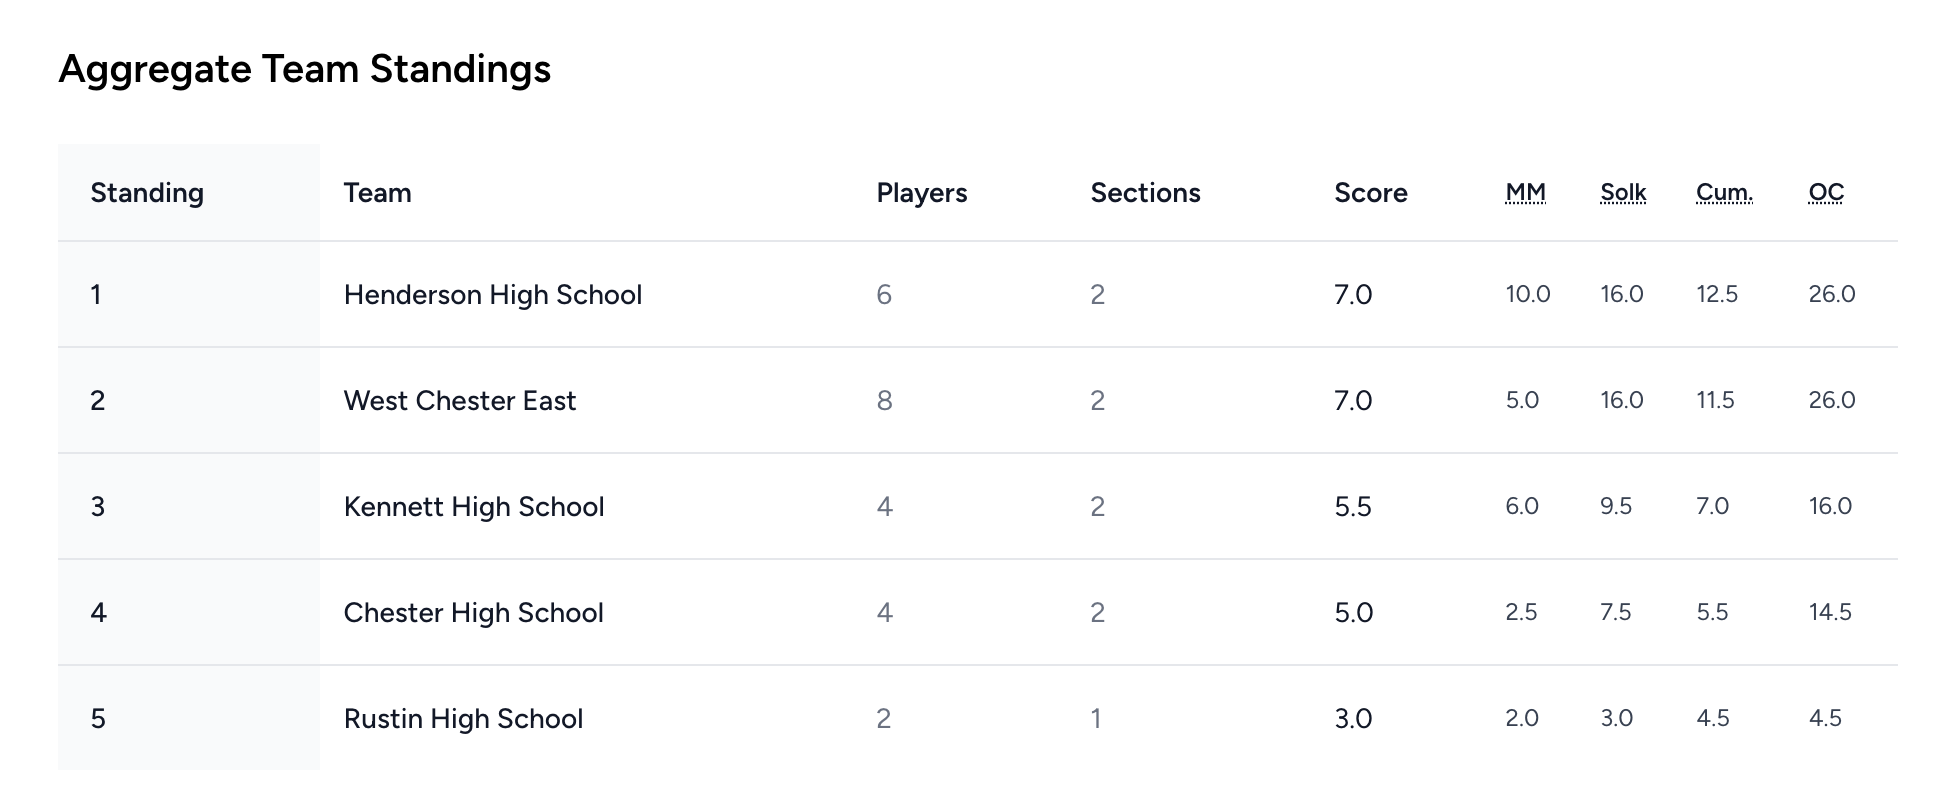Click the Chester High School team name
This screenshot has height=788, width=1954.
pyautogui.click(x=473, y=613)
